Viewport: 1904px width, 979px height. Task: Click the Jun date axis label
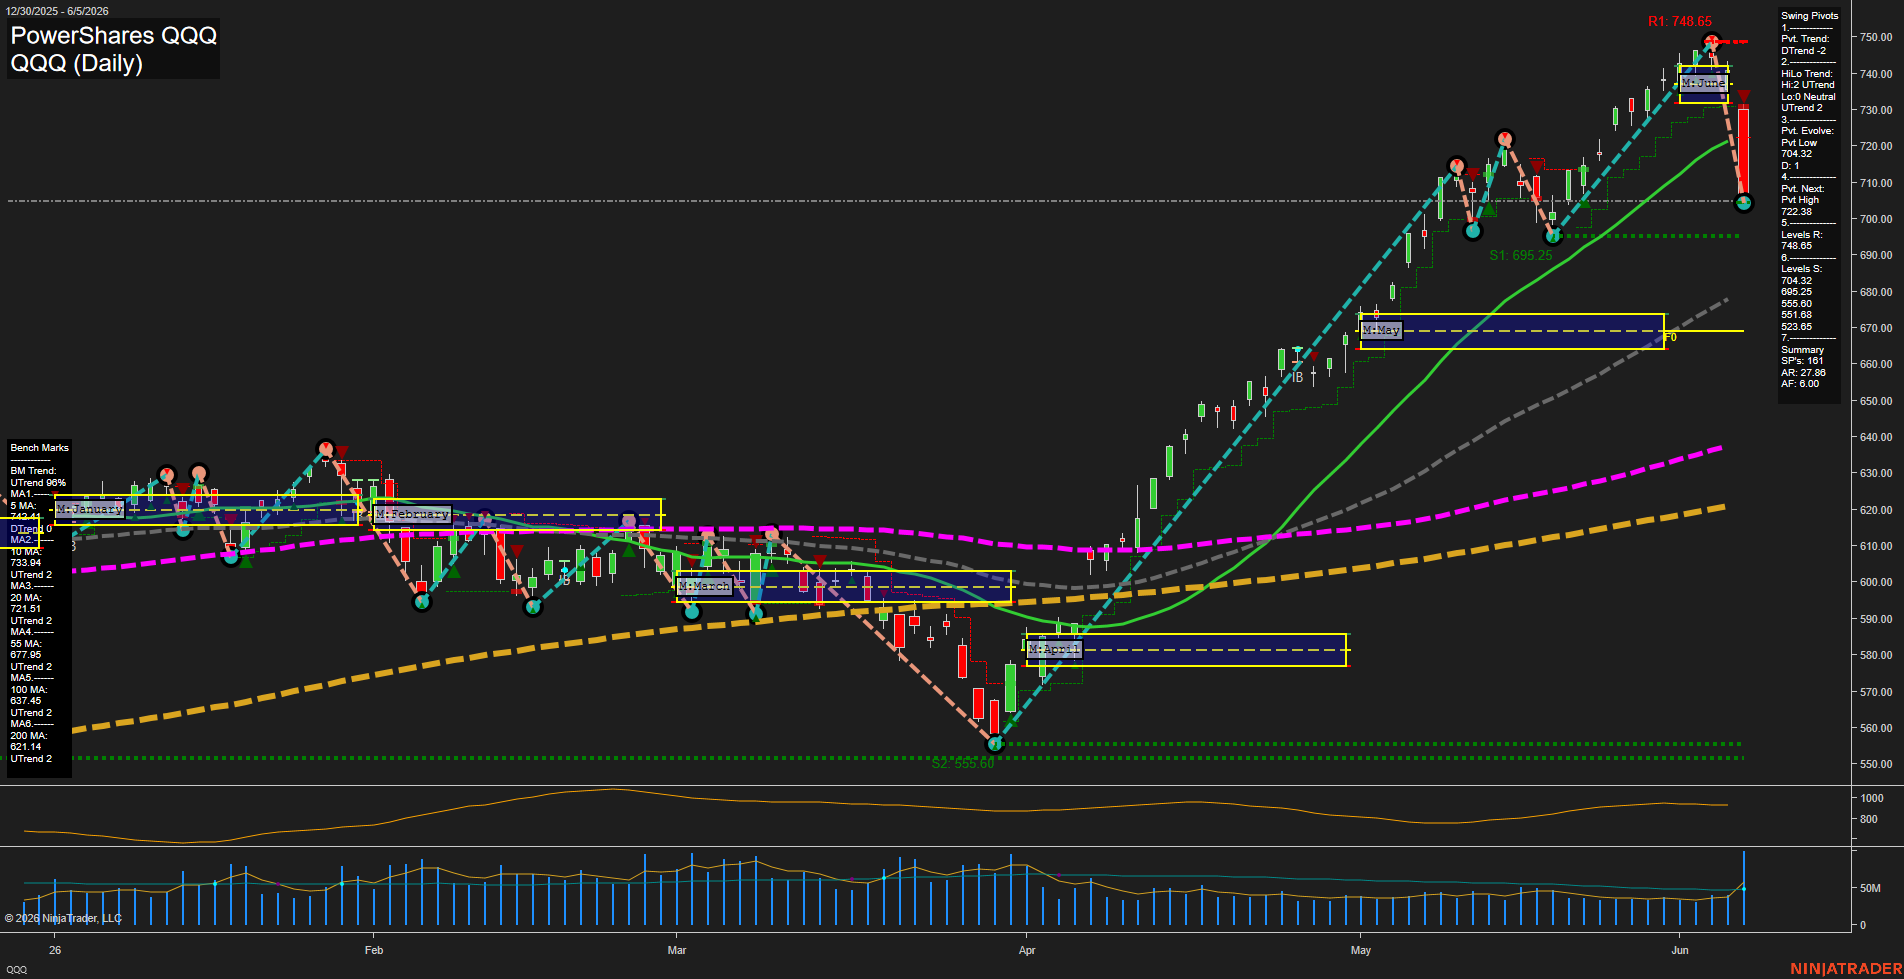pos(1680,950)
